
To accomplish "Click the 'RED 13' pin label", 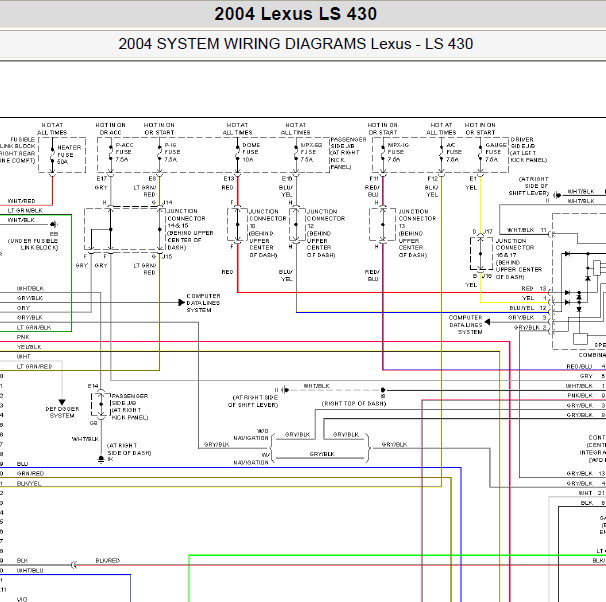I will click(x=533, y=288).
